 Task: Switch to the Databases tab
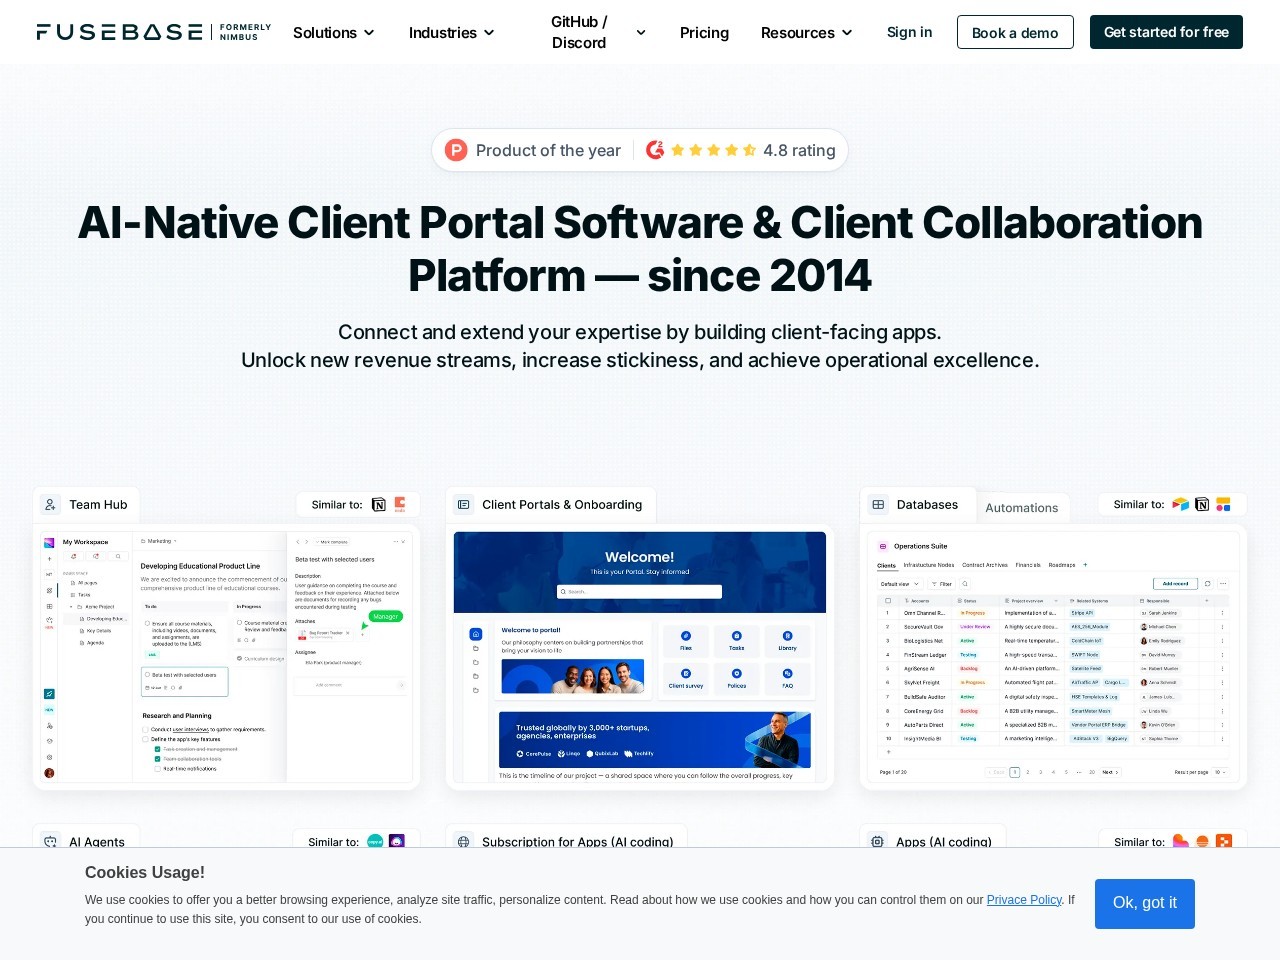point(917,505)
